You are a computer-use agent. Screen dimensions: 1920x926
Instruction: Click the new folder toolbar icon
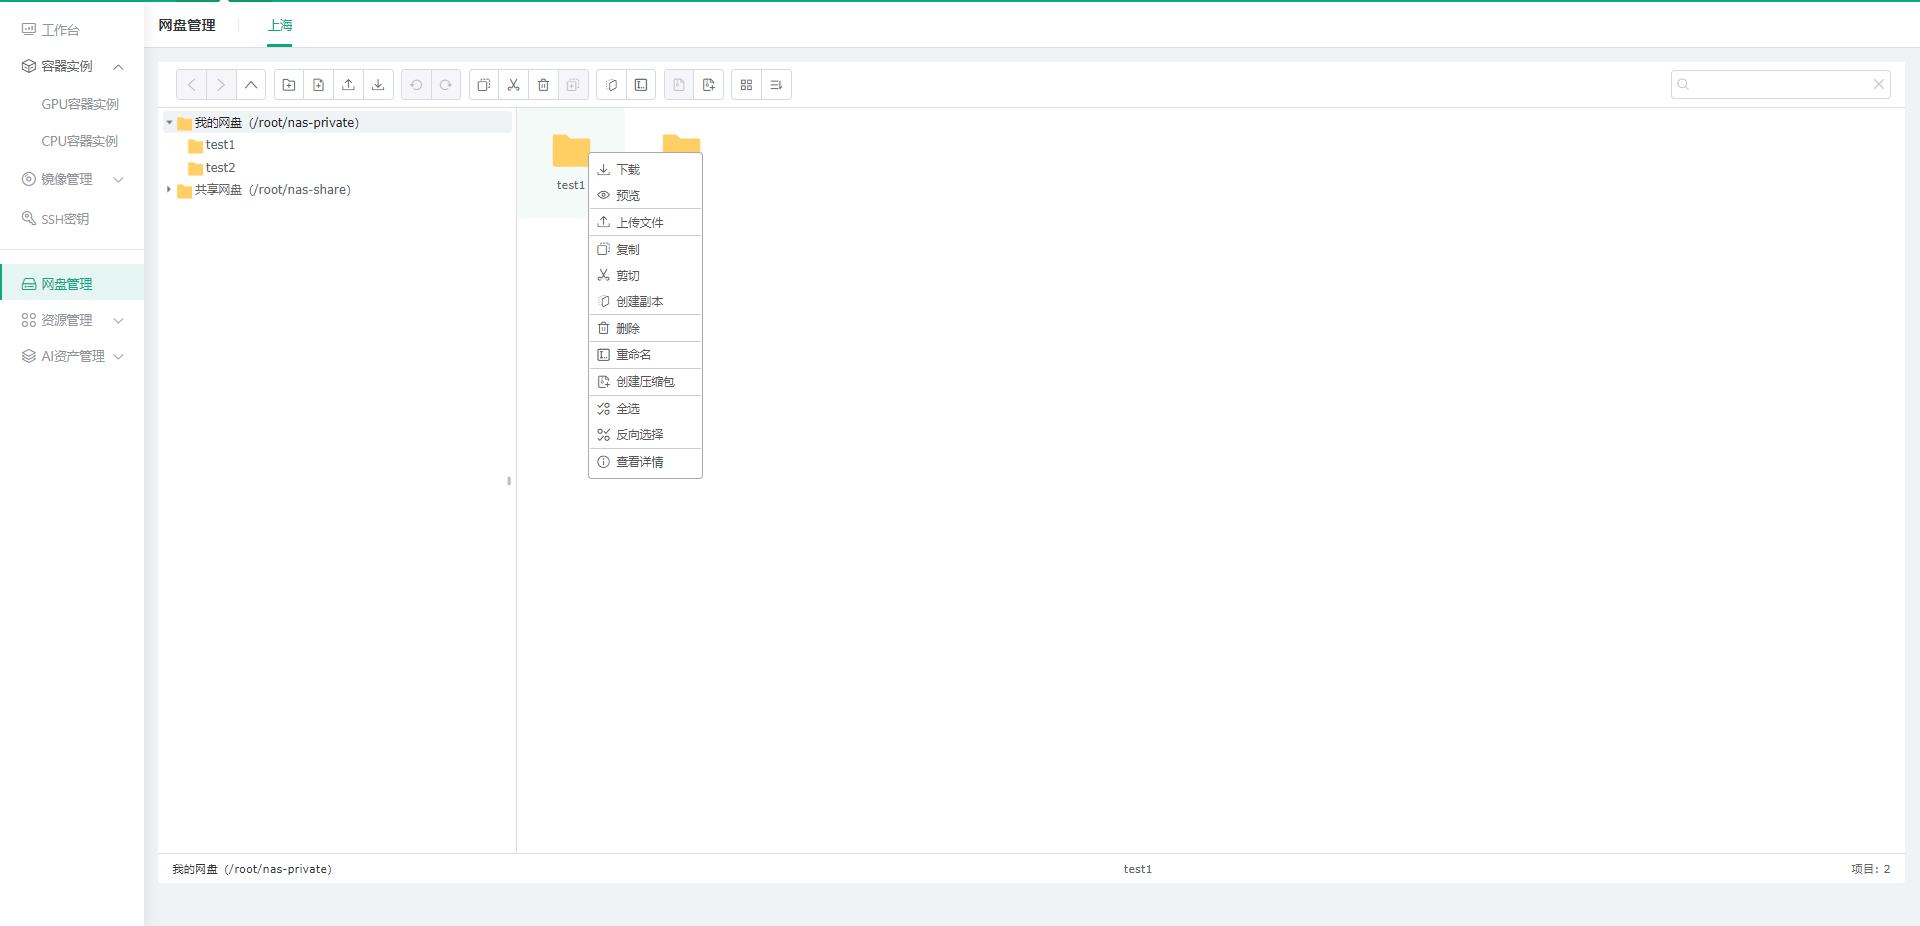[x=289, y=85]
